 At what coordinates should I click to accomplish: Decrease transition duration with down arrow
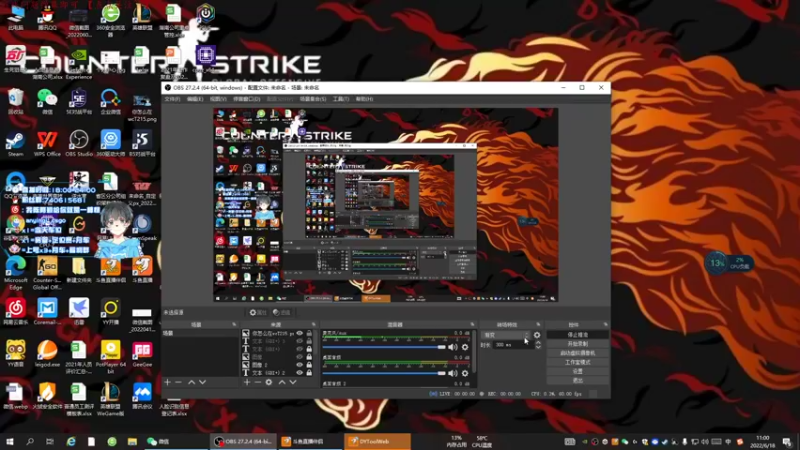click(x=538, y=347)
